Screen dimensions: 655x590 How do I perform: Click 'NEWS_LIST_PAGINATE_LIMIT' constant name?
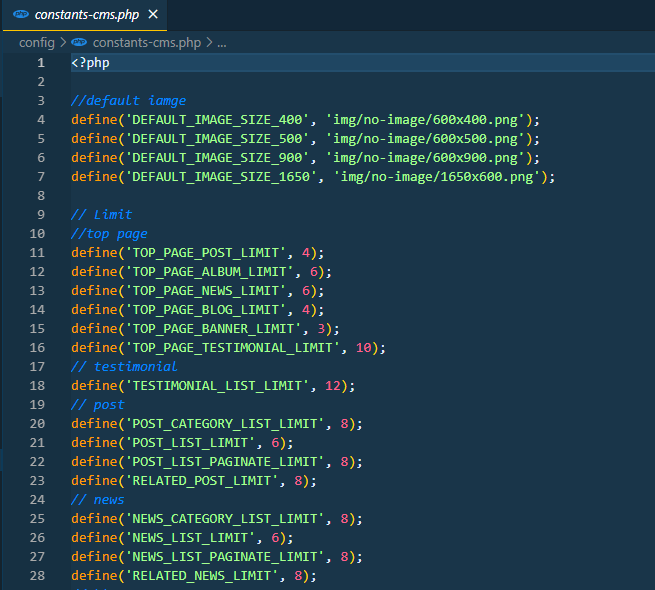click(x=225, y=557)
